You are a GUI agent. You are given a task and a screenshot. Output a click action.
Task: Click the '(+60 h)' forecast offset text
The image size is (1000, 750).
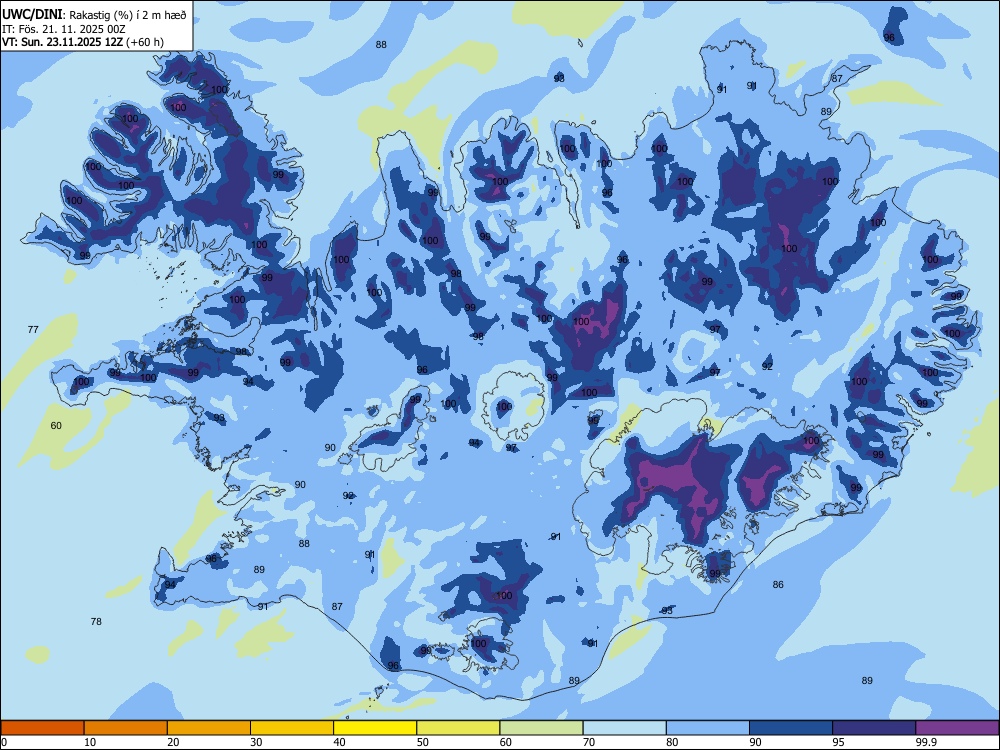[x=145, y=42]
